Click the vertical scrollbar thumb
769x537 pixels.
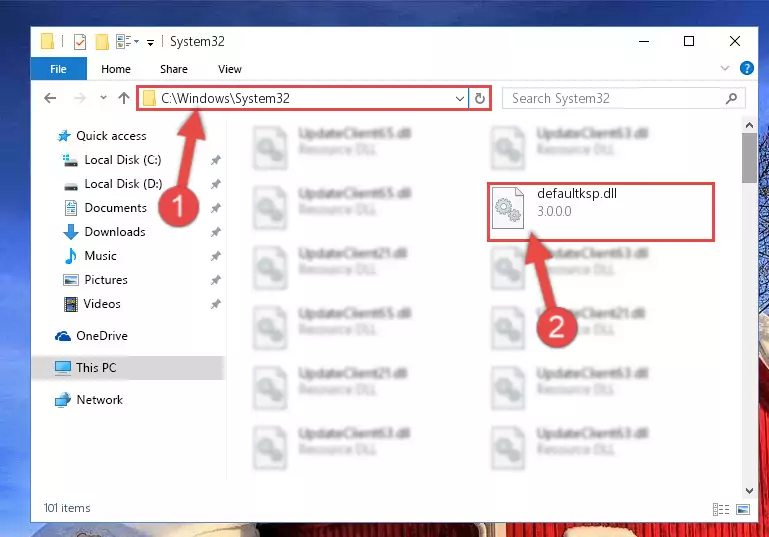749,158
